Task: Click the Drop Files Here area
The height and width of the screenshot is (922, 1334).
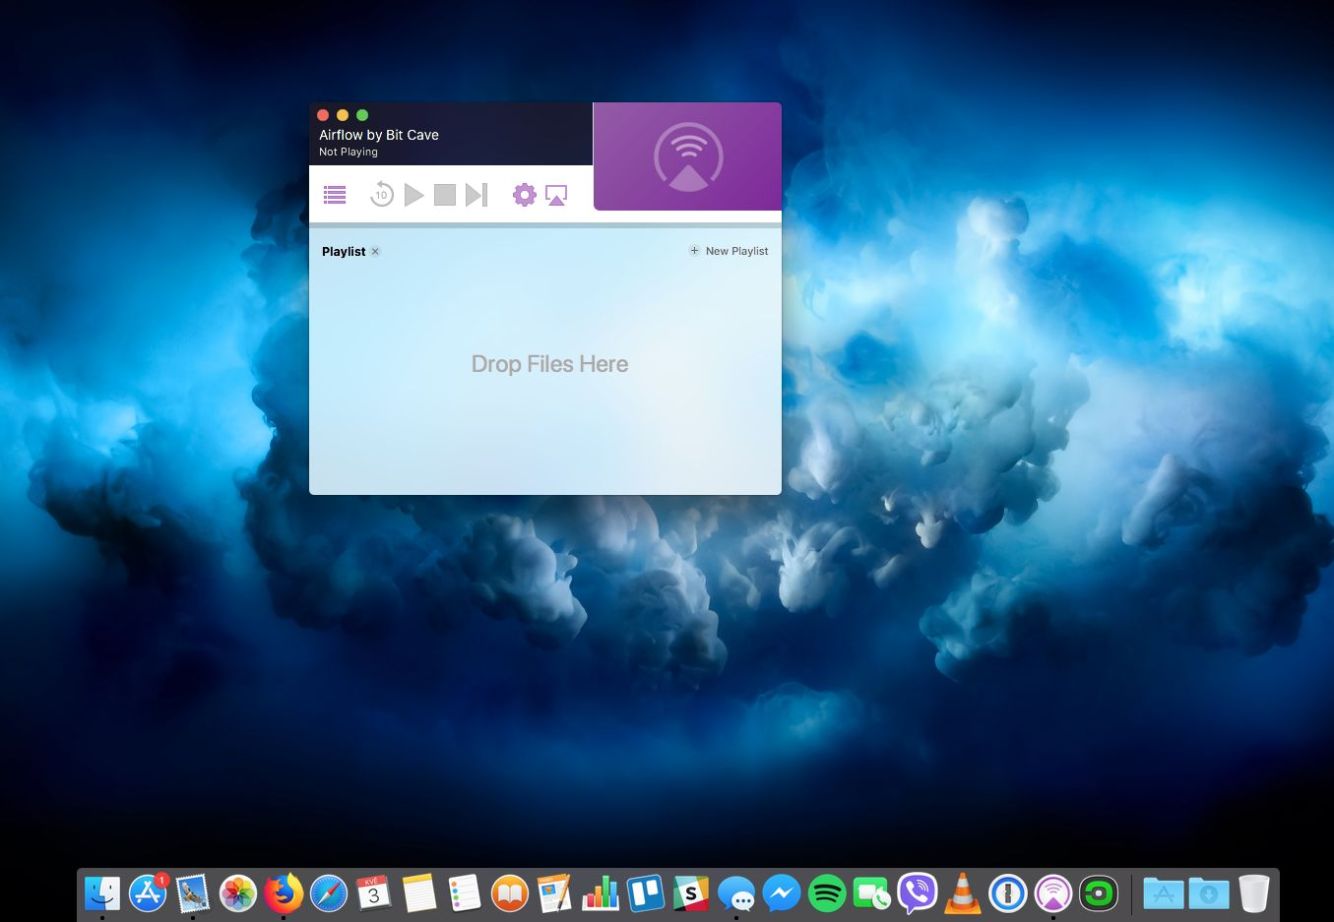Action: (x=549, y=364)
